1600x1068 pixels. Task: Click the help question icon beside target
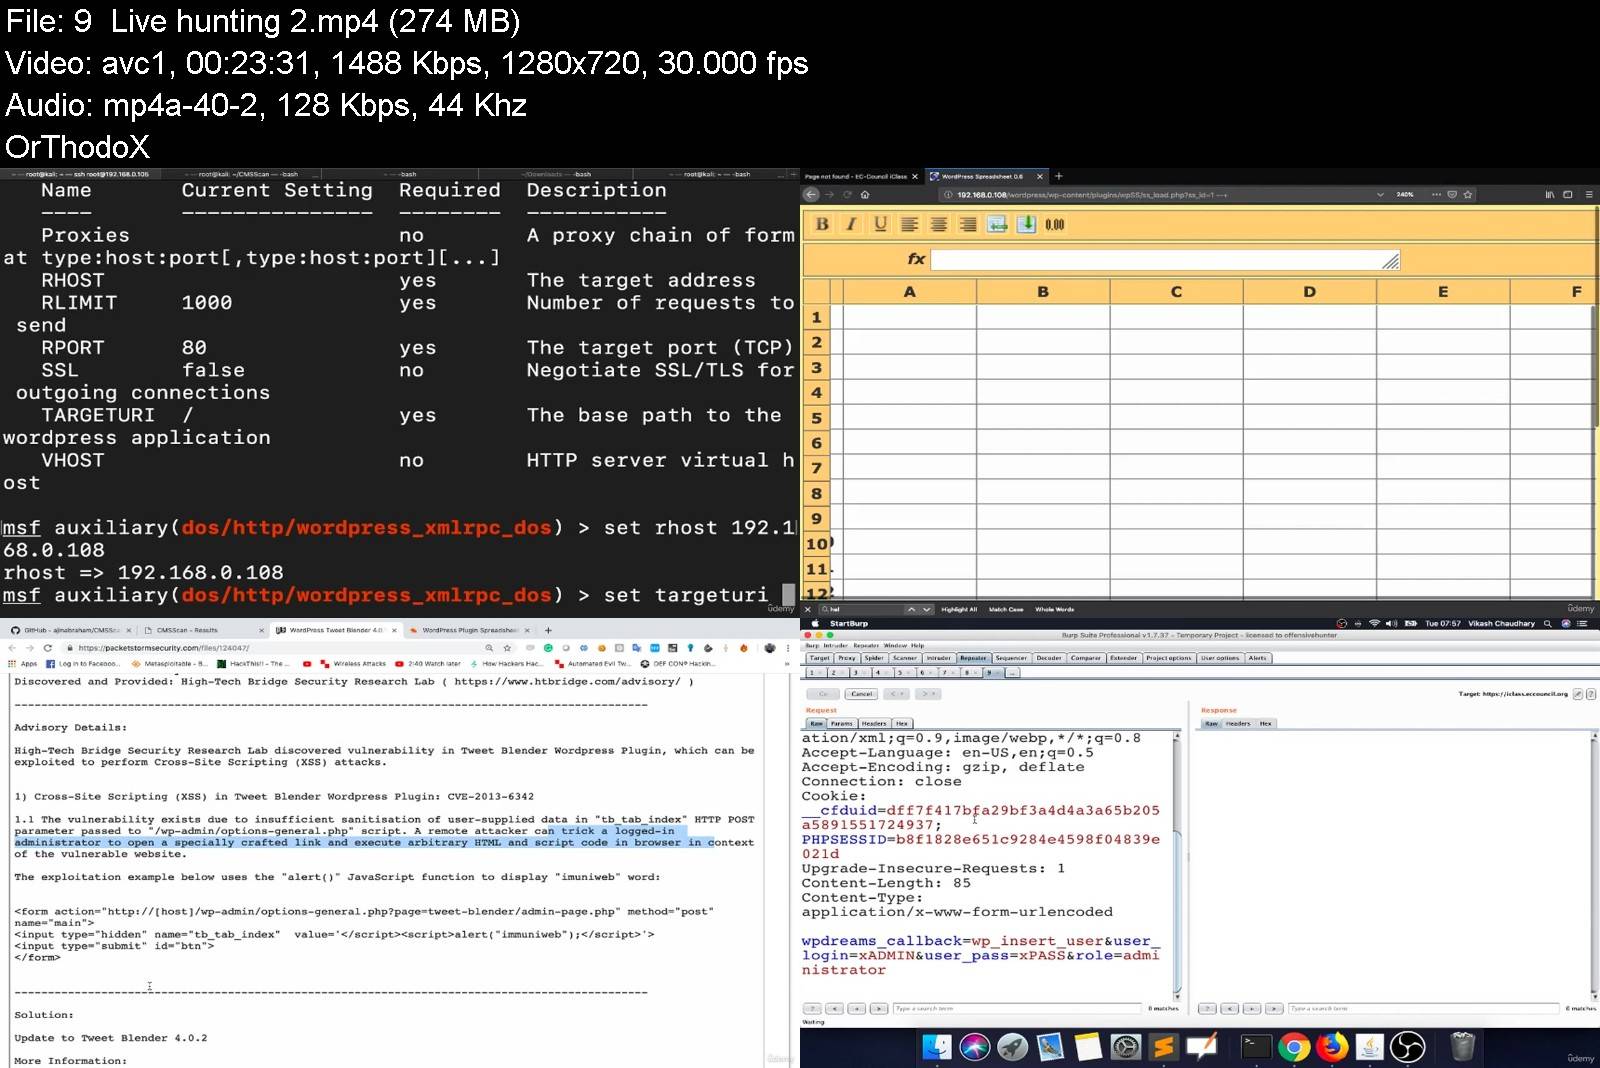click(x=1591, y=694)
